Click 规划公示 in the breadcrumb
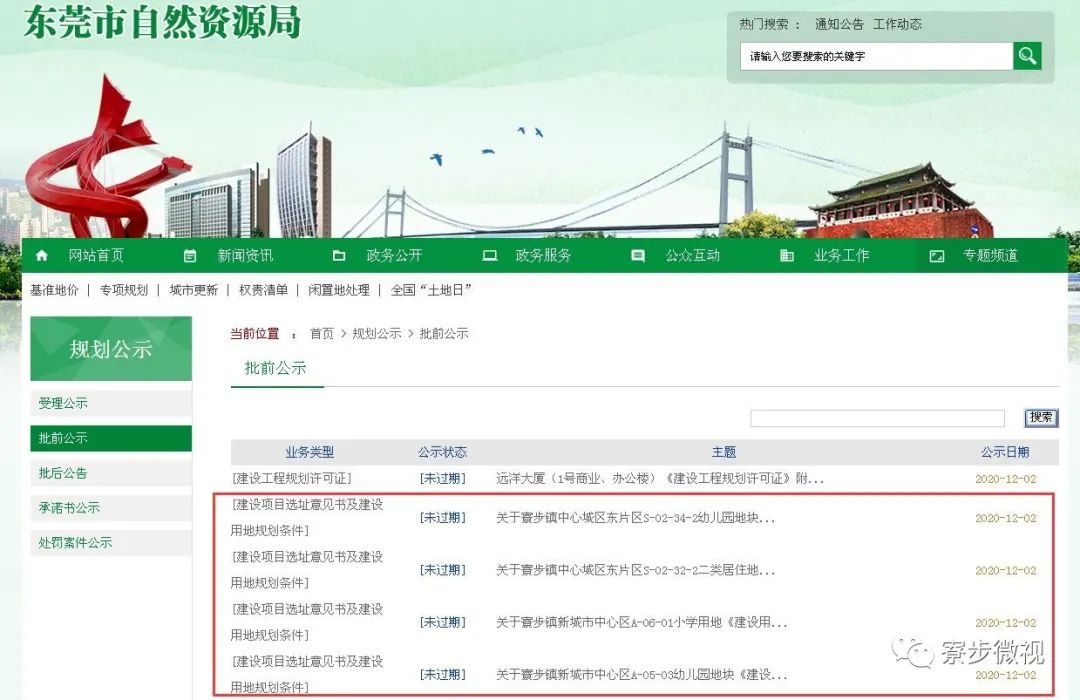Image resolution: width=1080 pixels, height=700 pixels. (x=376, y=333)
